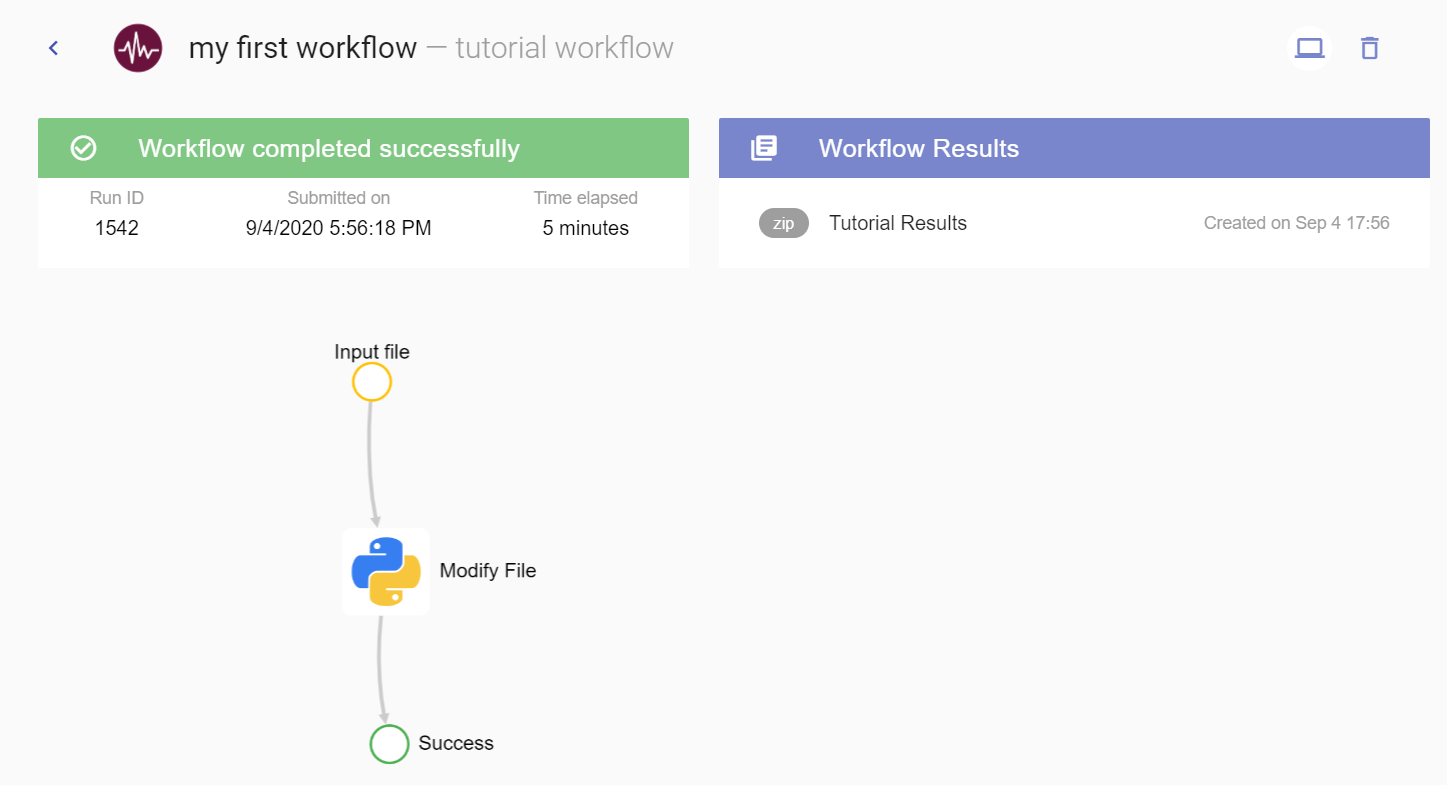
Task: Click the success checkmark circle icon
Action: pyautogui.click(x=84, y=149)
